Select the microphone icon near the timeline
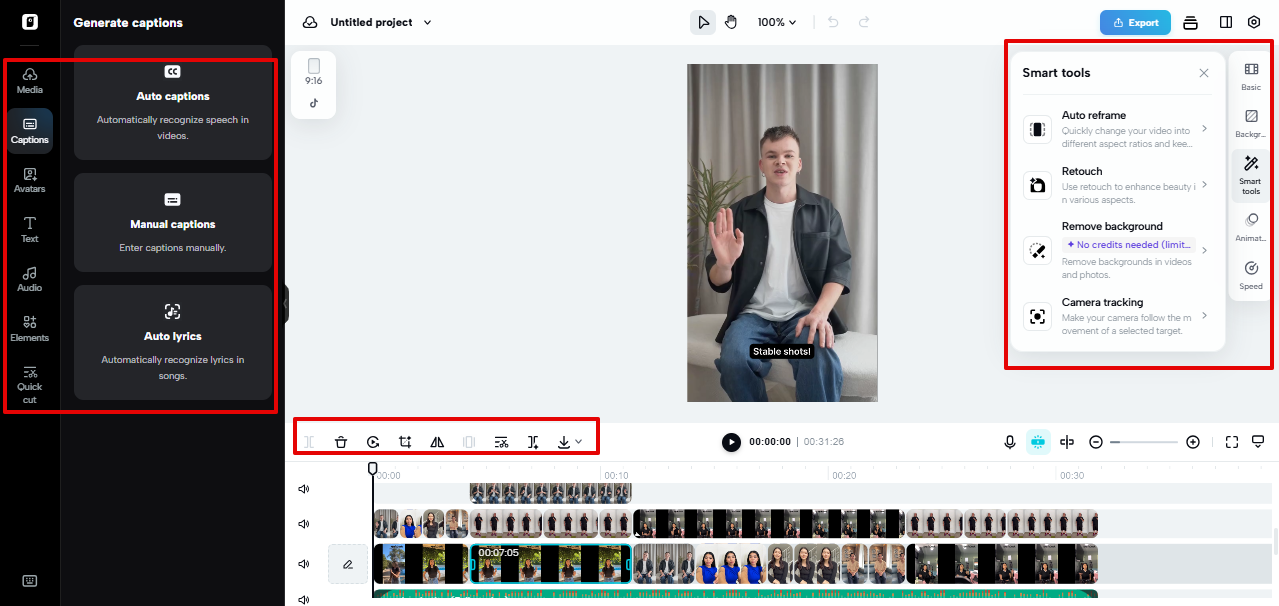The height and width of the screenshot is (606, 1279). pos(1009,441)
